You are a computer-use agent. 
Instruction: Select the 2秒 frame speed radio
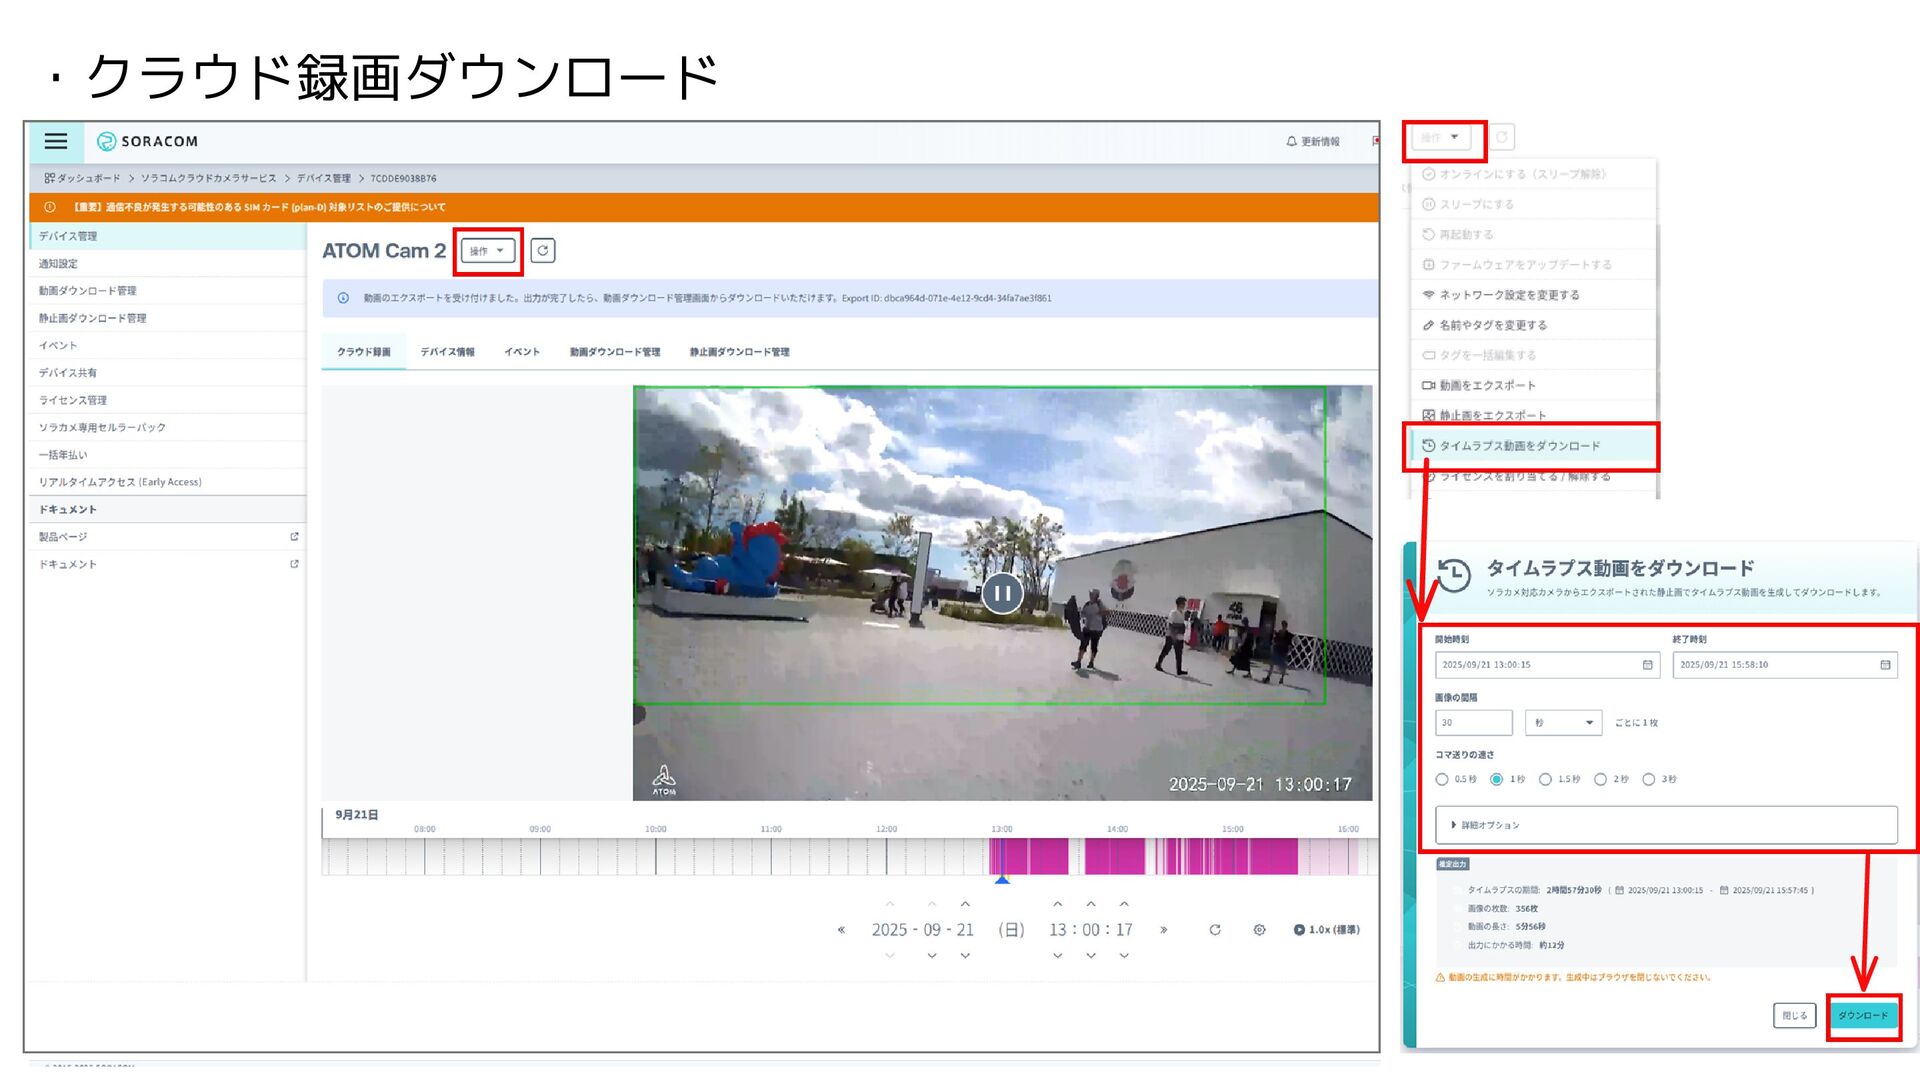(x=1600, y=779)
